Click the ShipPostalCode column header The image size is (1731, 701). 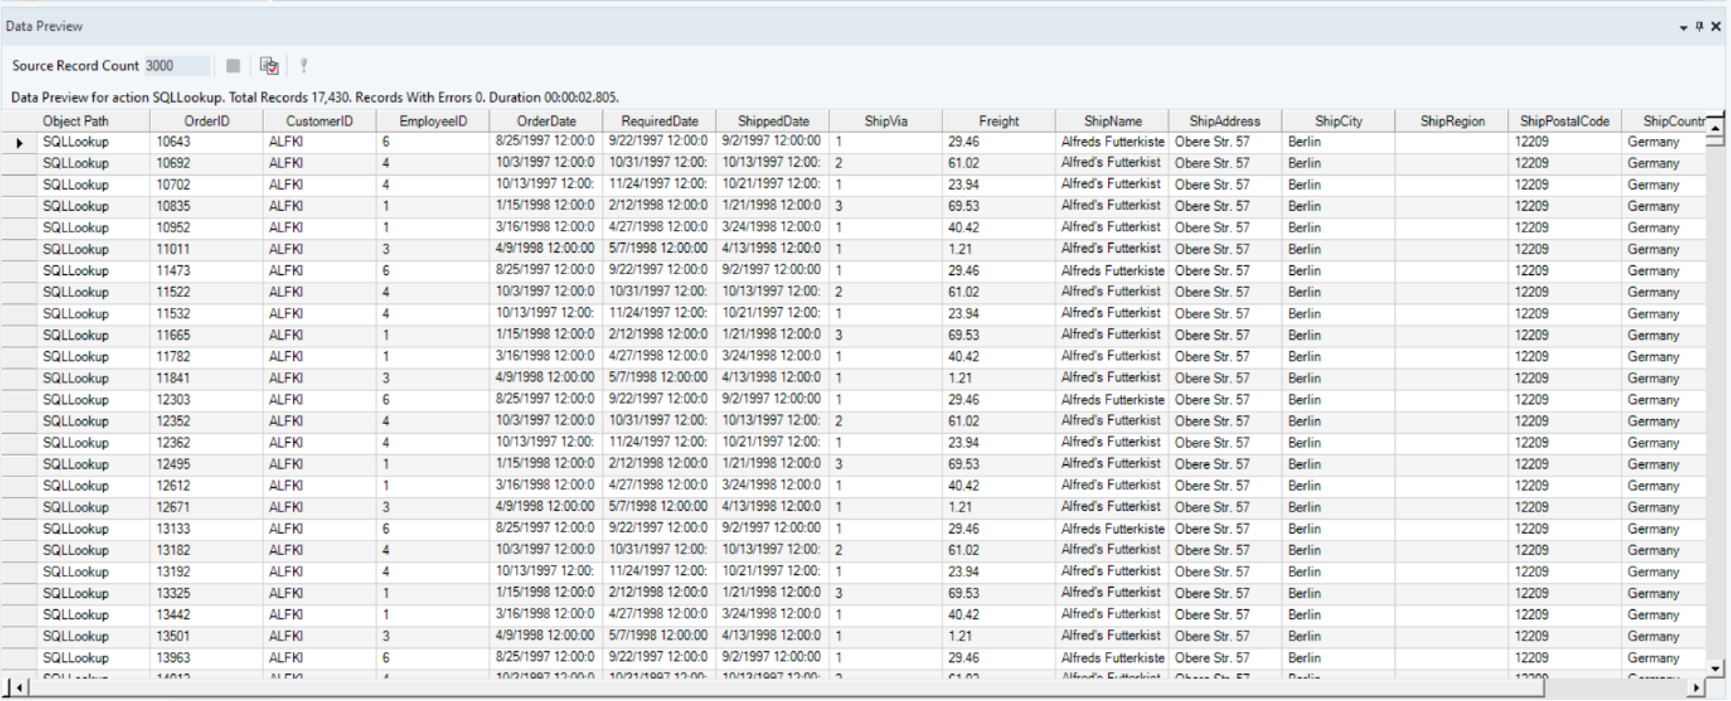click(1564, 121)
